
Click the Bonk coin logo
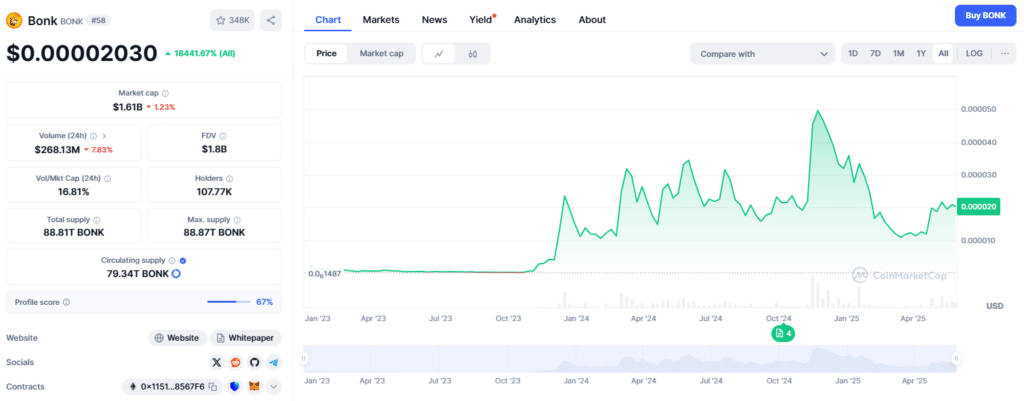14,20
